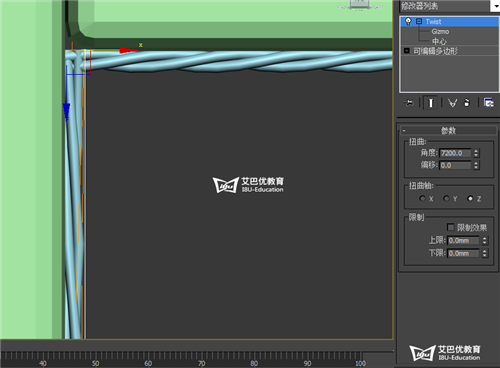Collapse the Twist modifier sub-objects

coord(419,22)
